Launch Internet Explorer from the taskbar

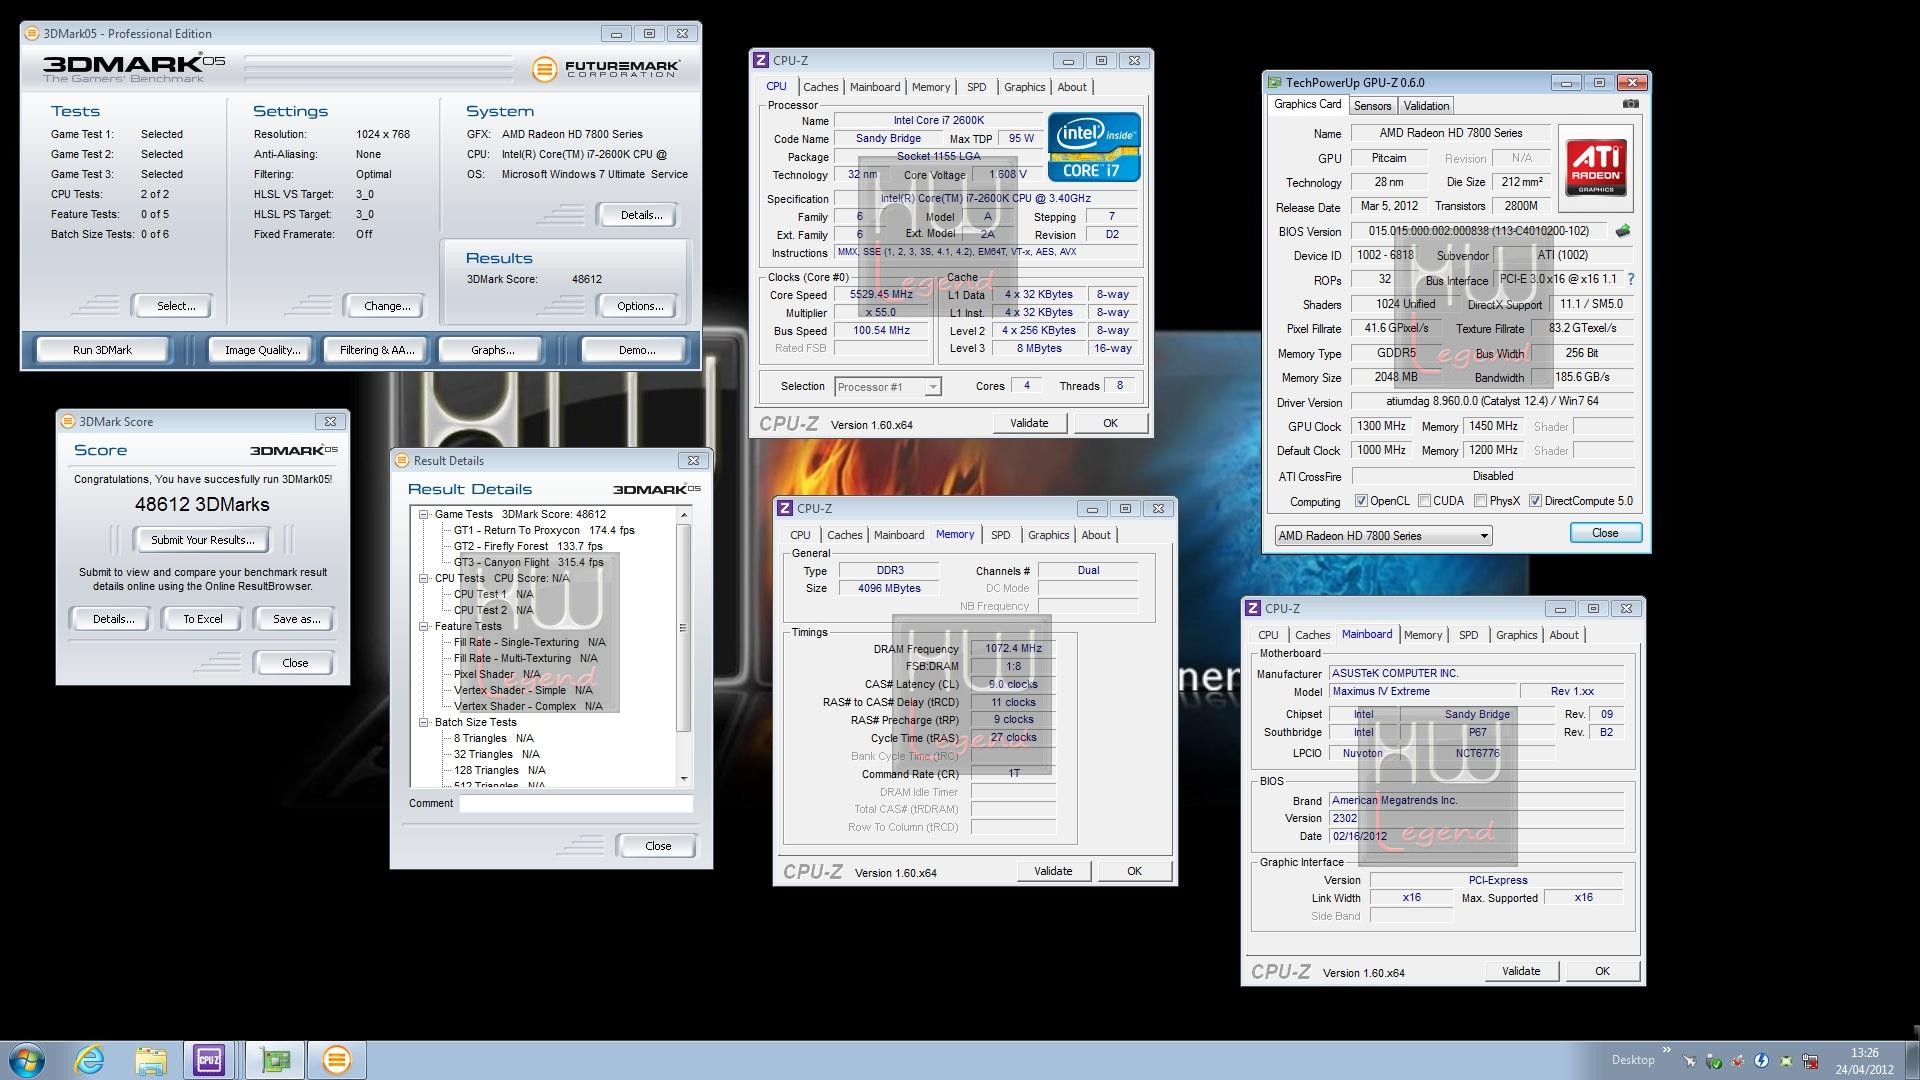point(90,1060)
